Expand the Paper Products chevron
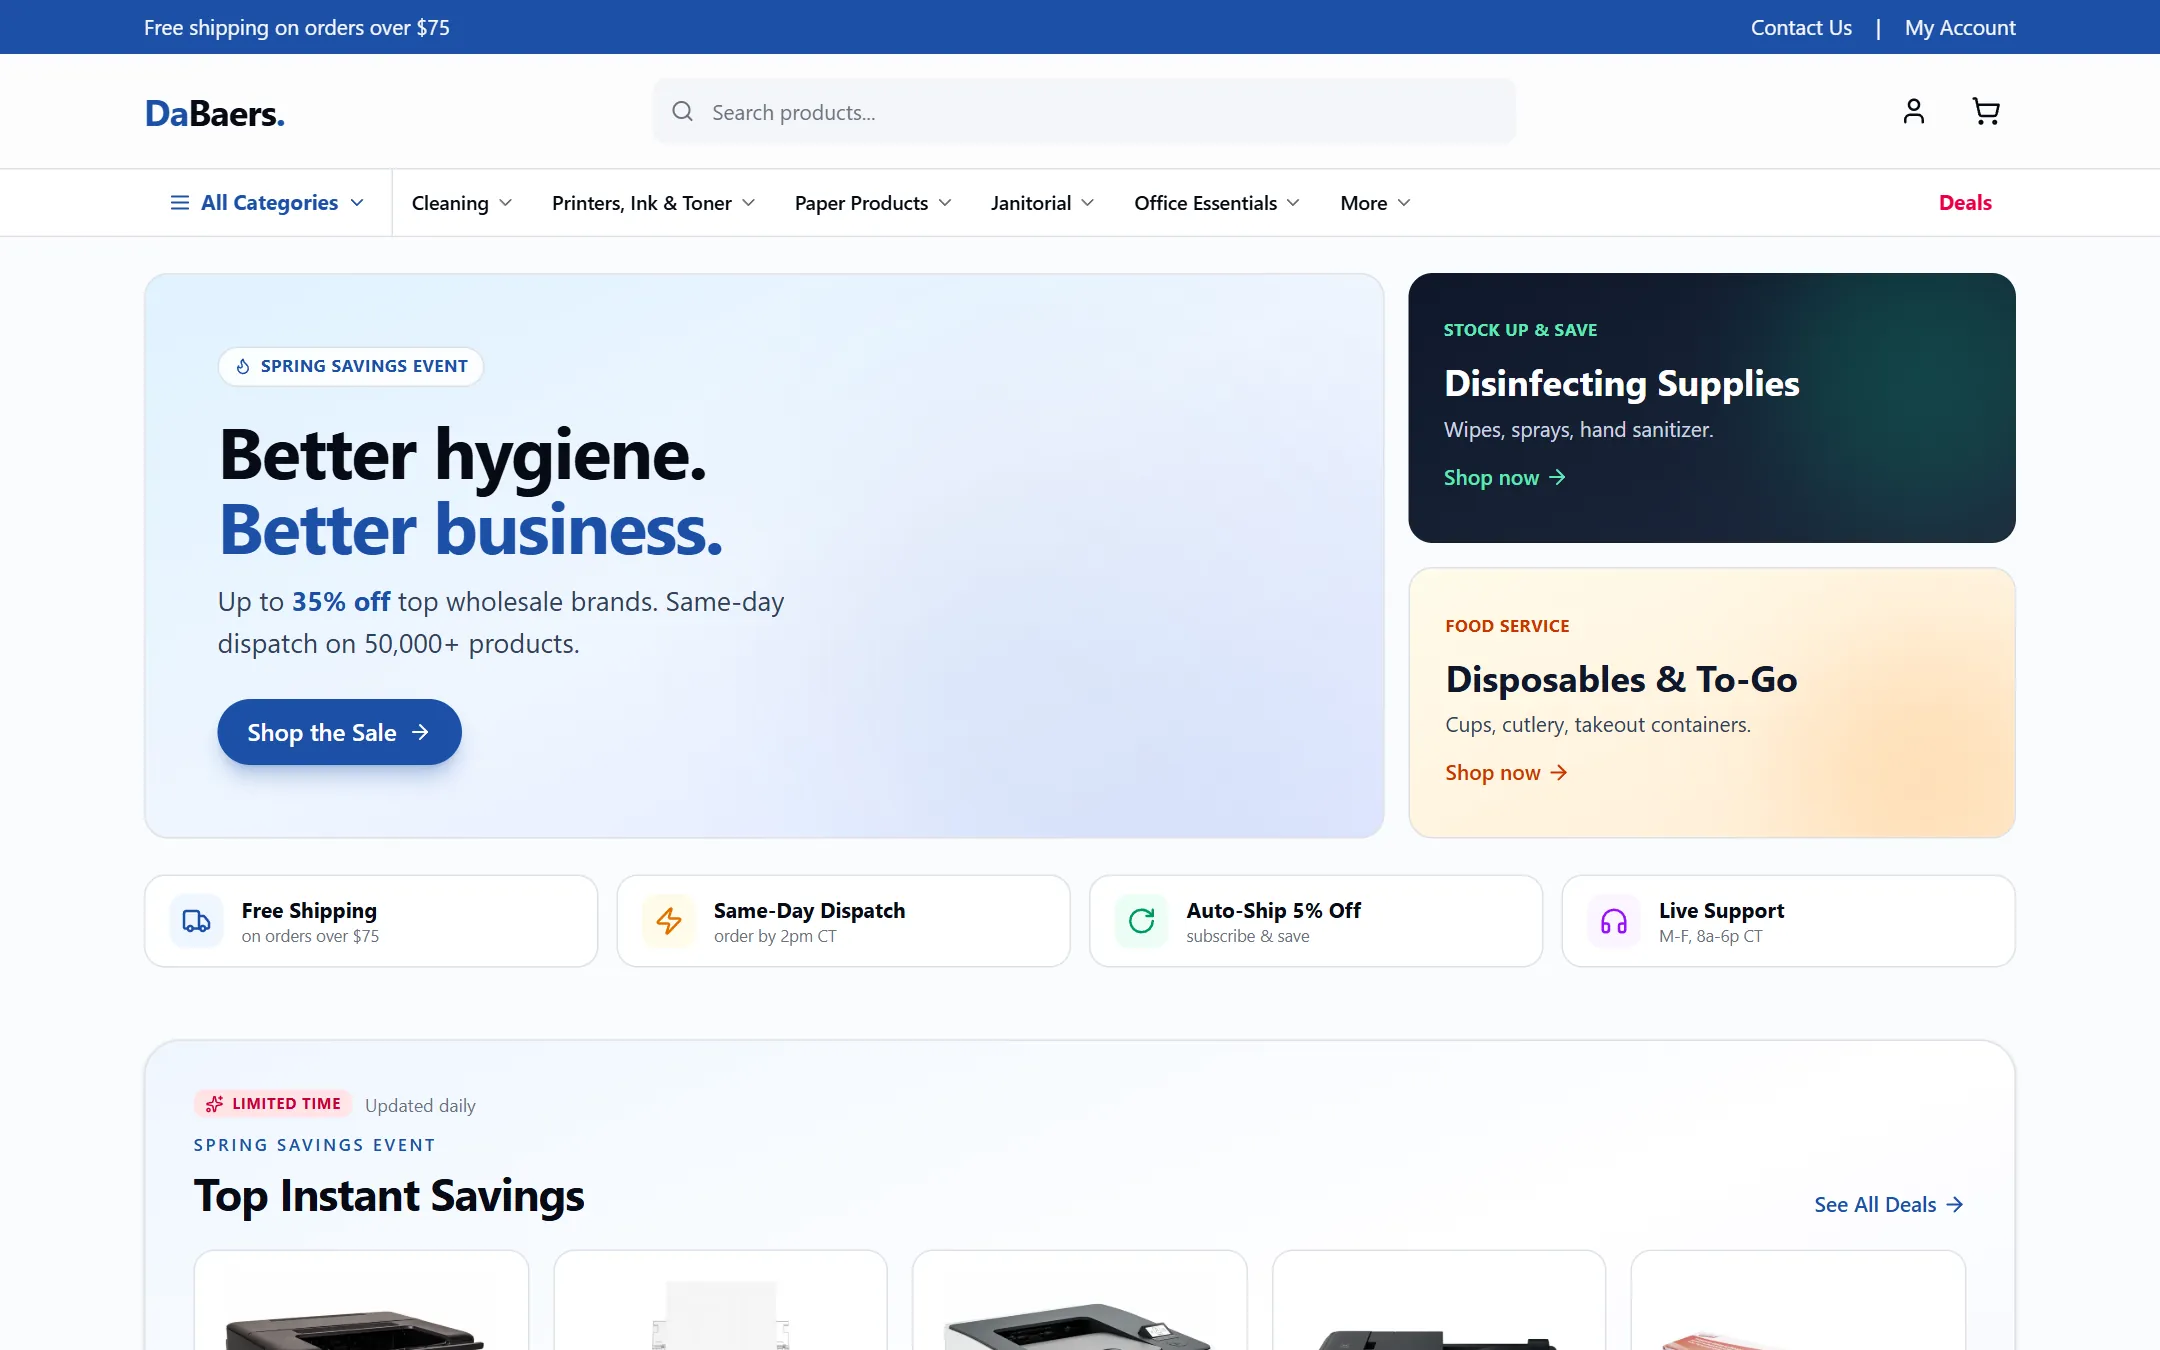 (x=944, y=203)
